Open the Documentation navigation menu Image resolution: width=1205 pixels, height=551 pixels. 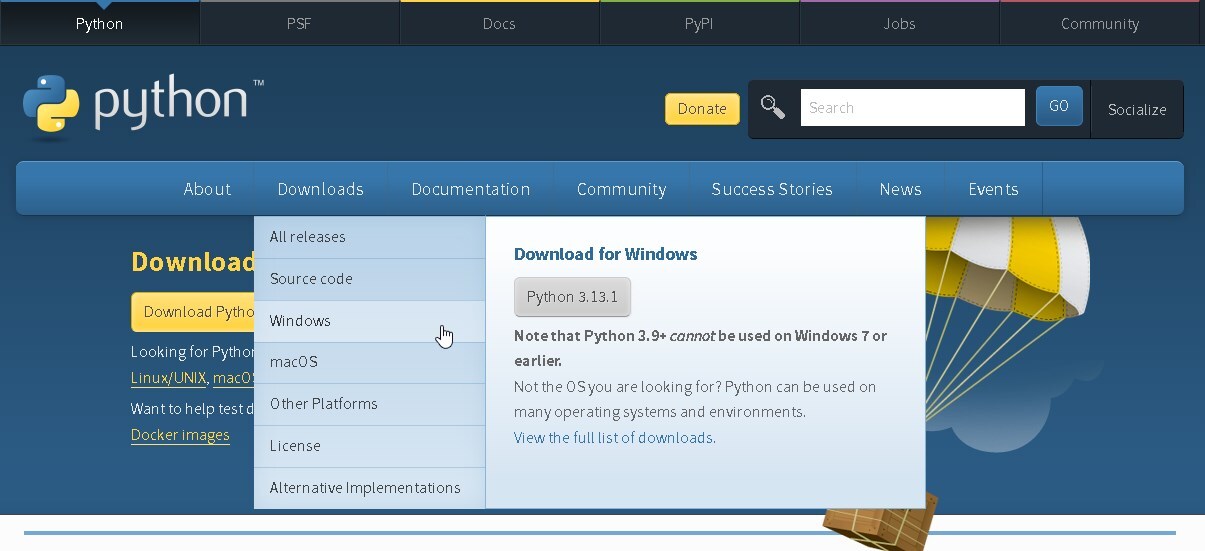(471, 189)
